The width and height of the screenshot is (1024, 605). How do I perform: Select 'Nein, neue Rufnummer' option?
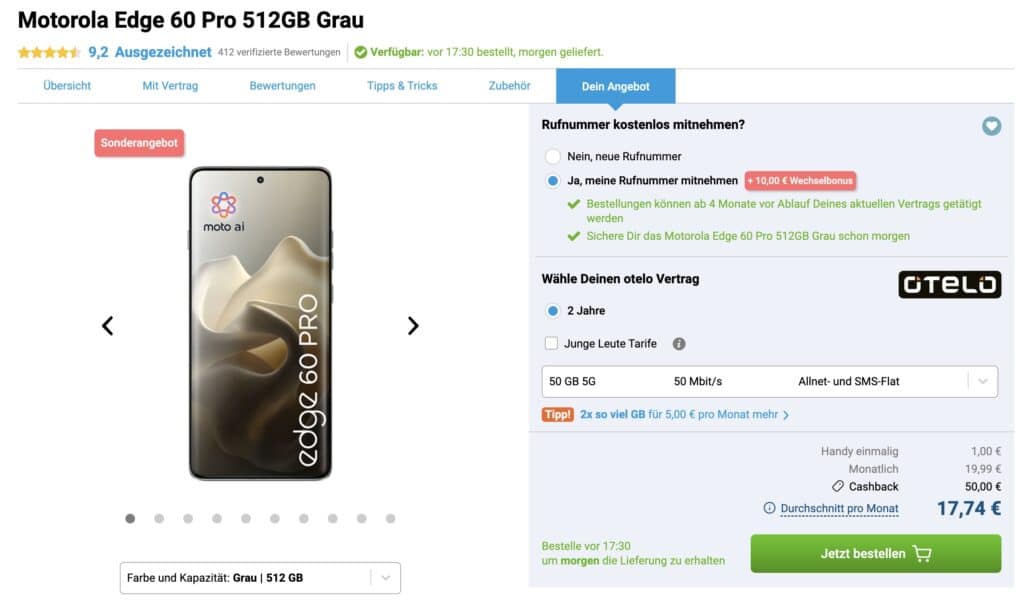pyautogui.click(x=553, y=157)
